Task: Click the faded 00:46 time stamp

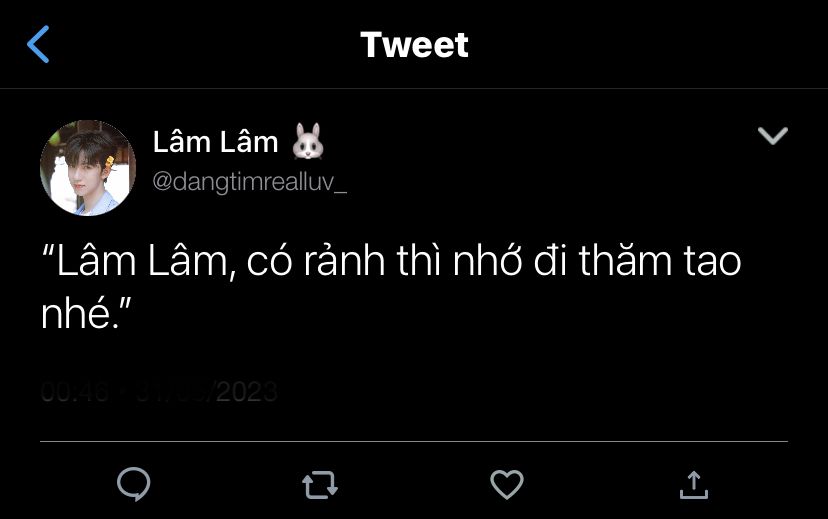Action: [x=75, y=392]
